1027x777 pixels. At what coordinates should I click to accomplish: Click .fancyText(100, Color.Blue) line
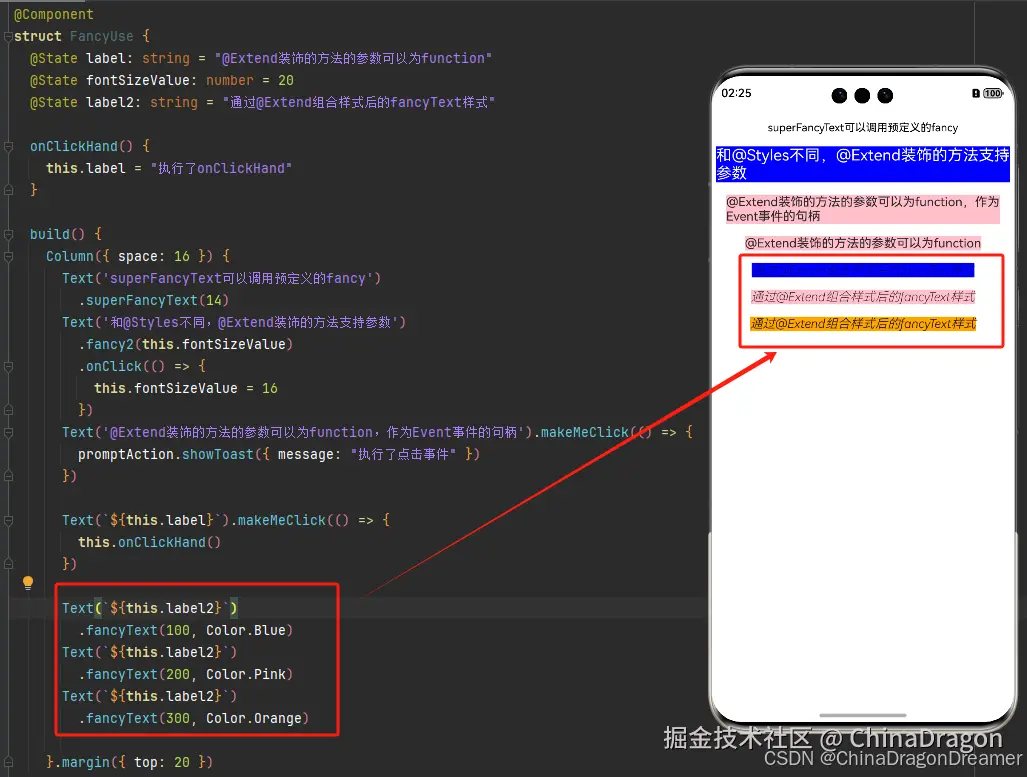pyautogui.click(x=185, y=630)
